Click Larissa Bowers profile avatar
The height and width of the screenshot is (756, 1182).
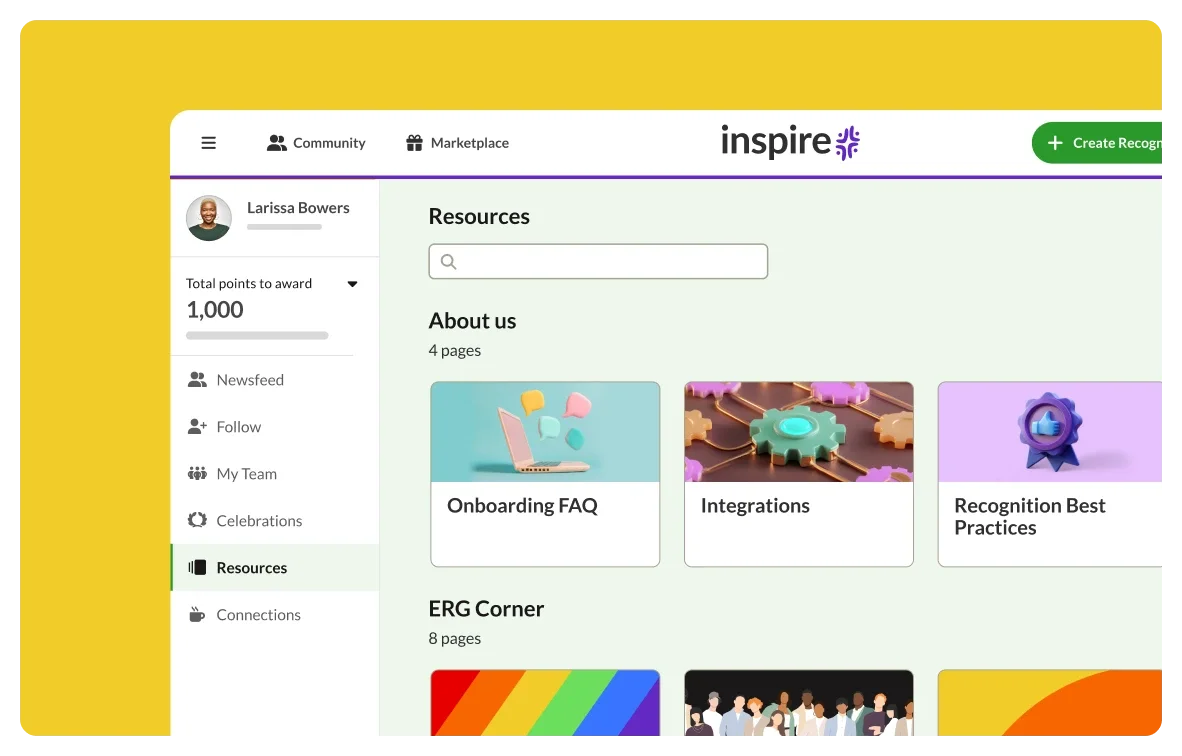coord(209,218)
